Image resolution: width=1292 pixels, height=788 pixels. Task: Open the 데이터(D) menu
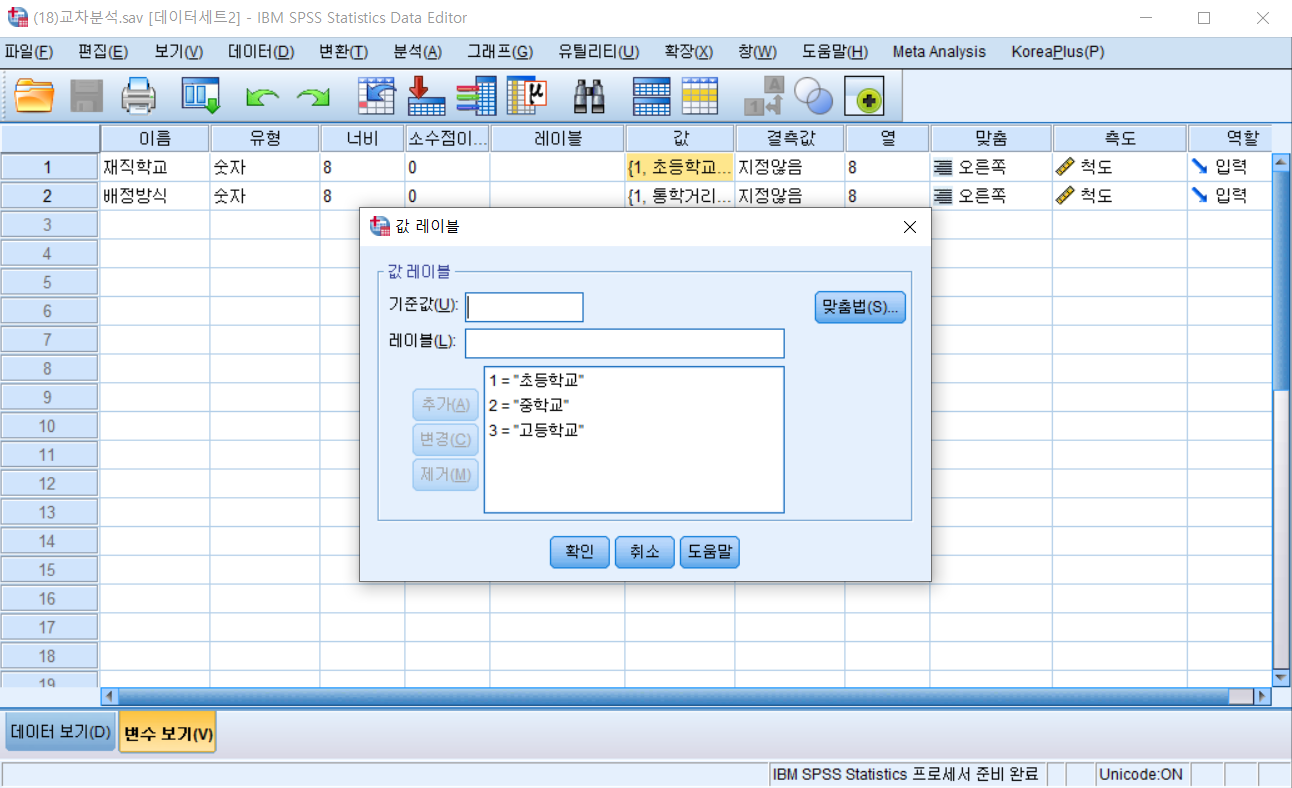pos(261,52)
